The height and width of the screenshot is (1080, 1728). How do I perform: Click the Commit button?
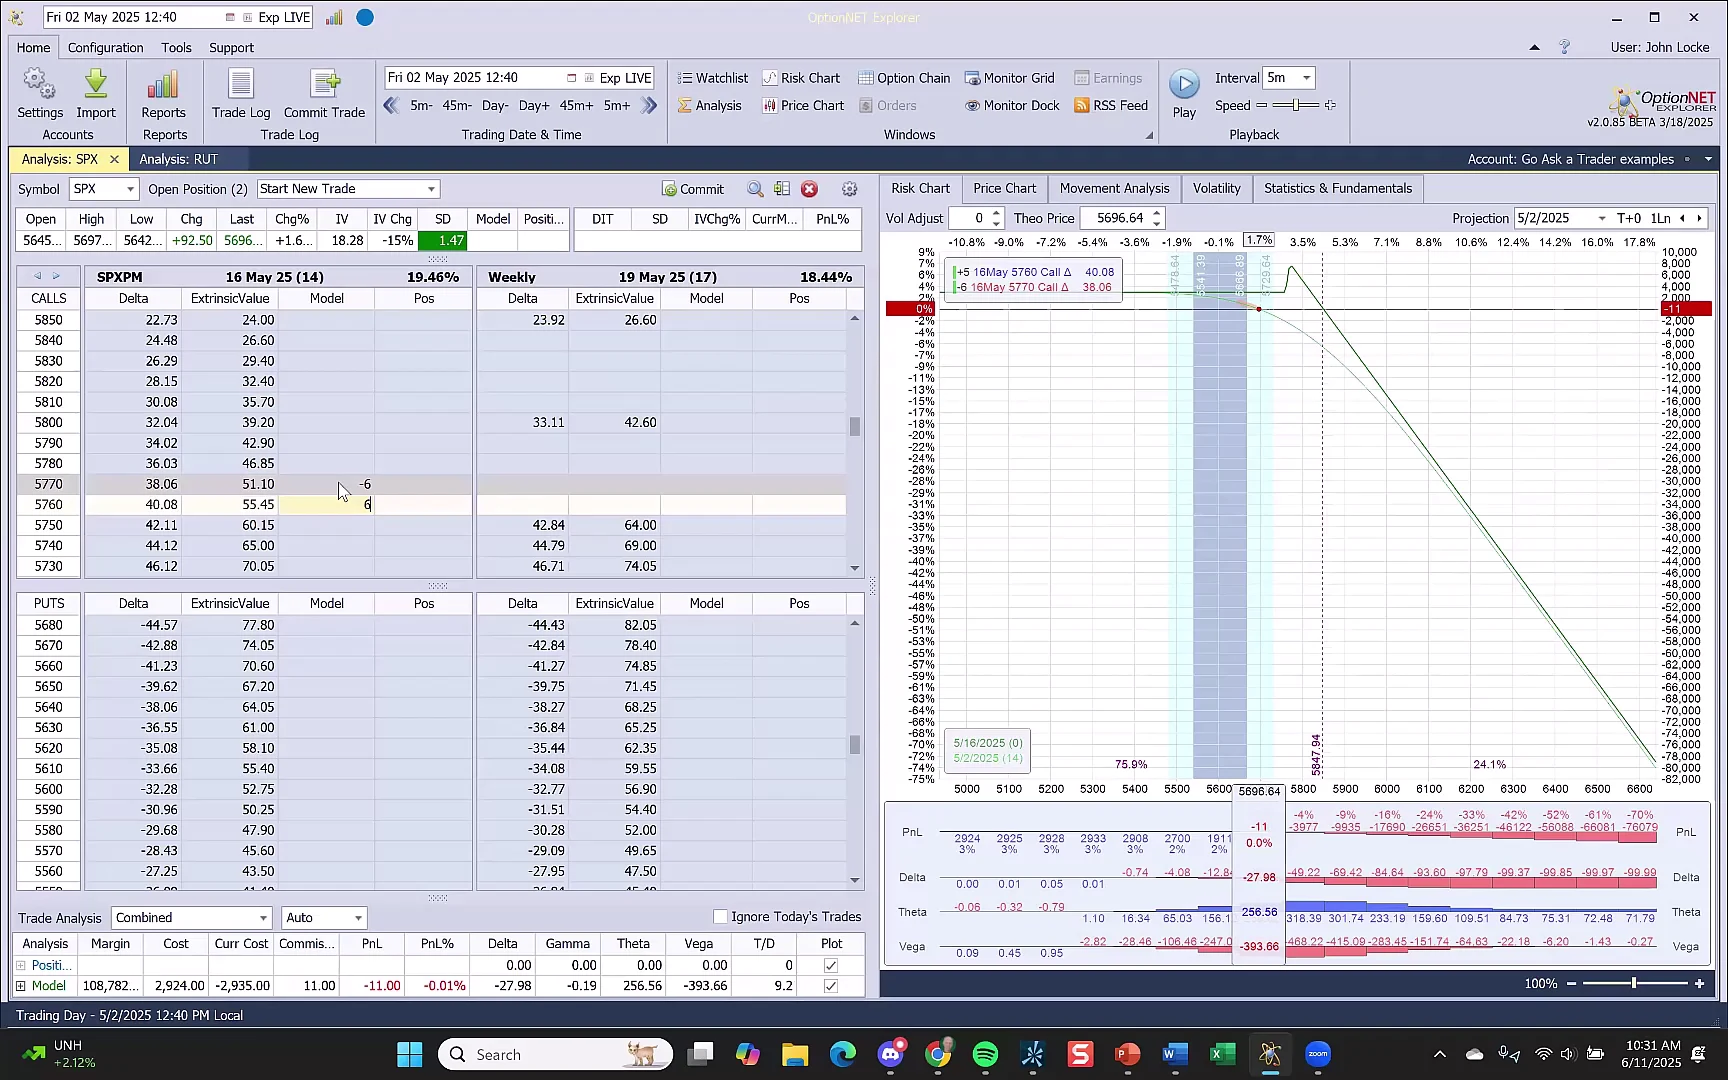693,189
